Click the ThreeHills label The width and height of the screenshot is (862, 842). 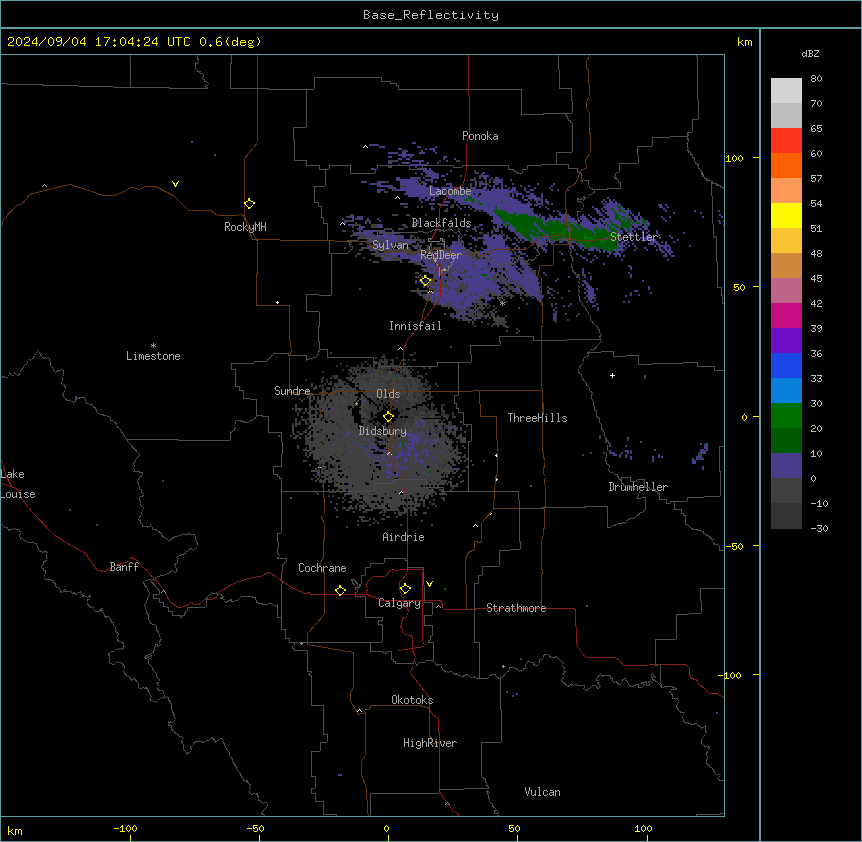pyautogui.click(x=537, y=418)
